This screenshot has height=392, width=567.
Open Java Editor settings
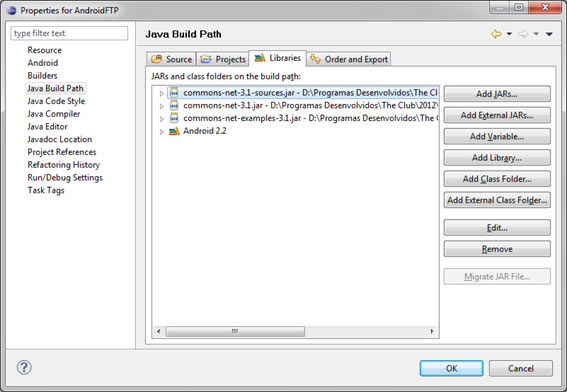tap(47, 127)
